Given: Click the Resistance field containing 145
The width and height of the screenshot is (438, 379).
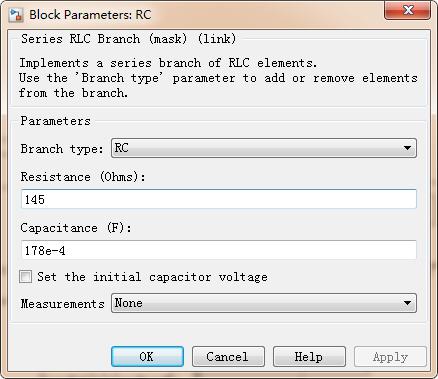Looking at the screenshot, I should [x=219, y=199].
